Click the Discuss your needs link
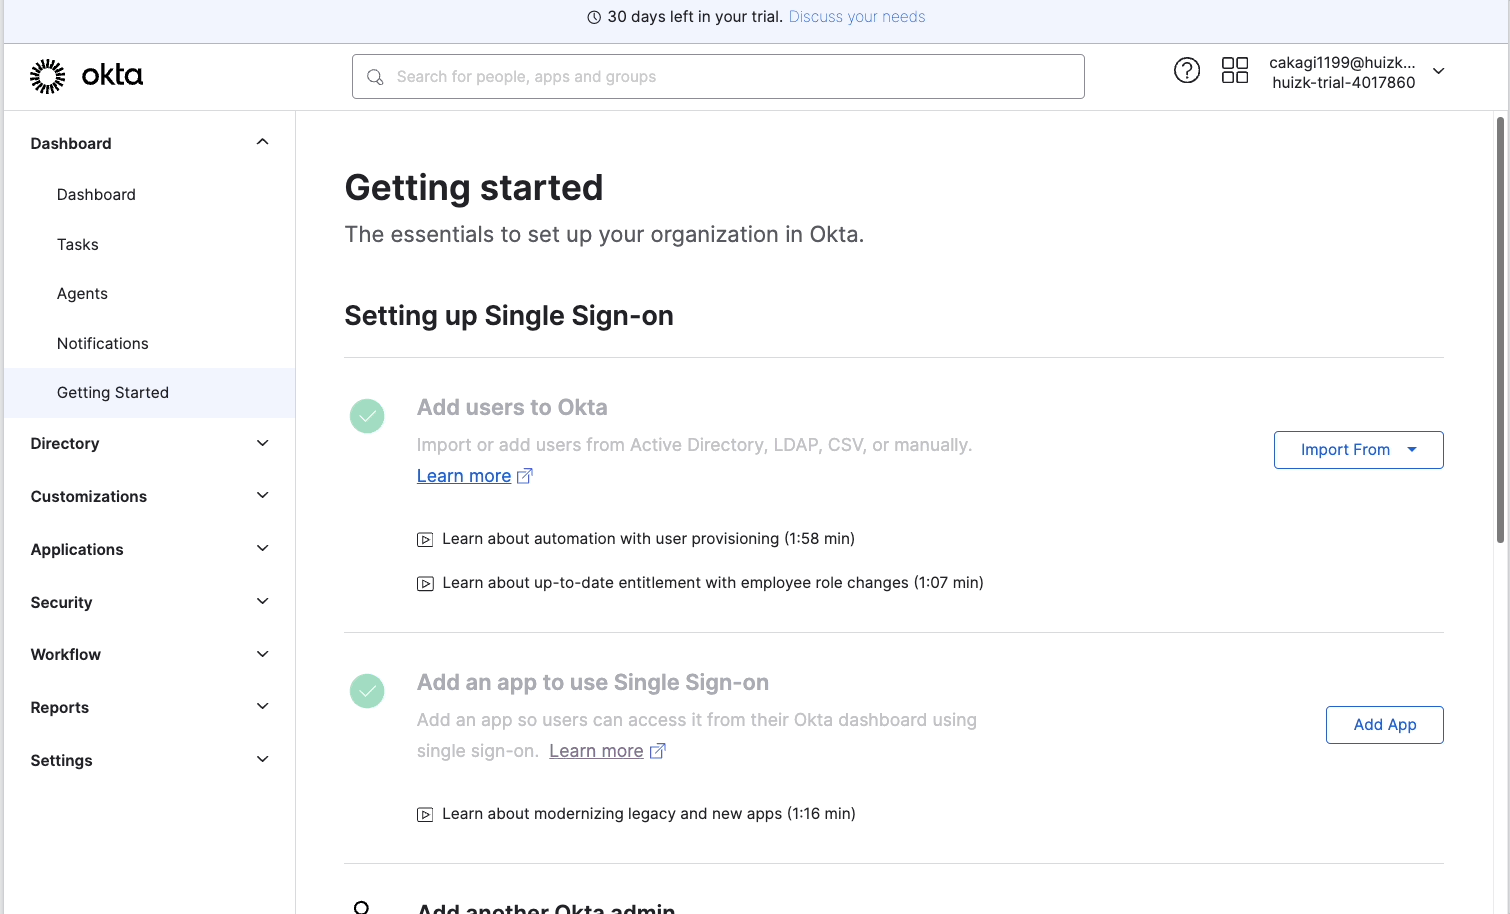1510x914 pixels. coord(856,16)
